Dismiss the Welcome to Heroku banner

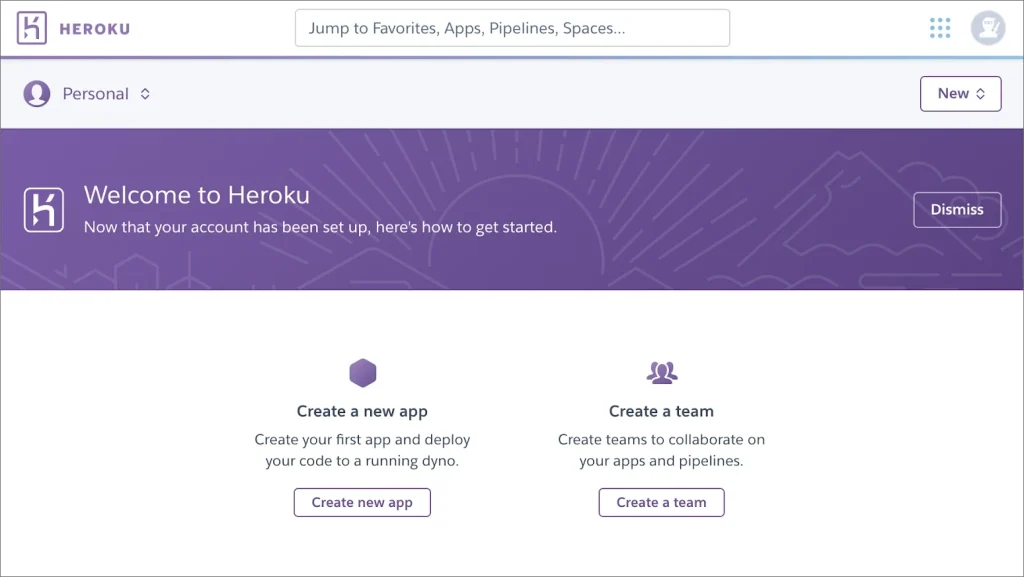(x=957, y=210)
